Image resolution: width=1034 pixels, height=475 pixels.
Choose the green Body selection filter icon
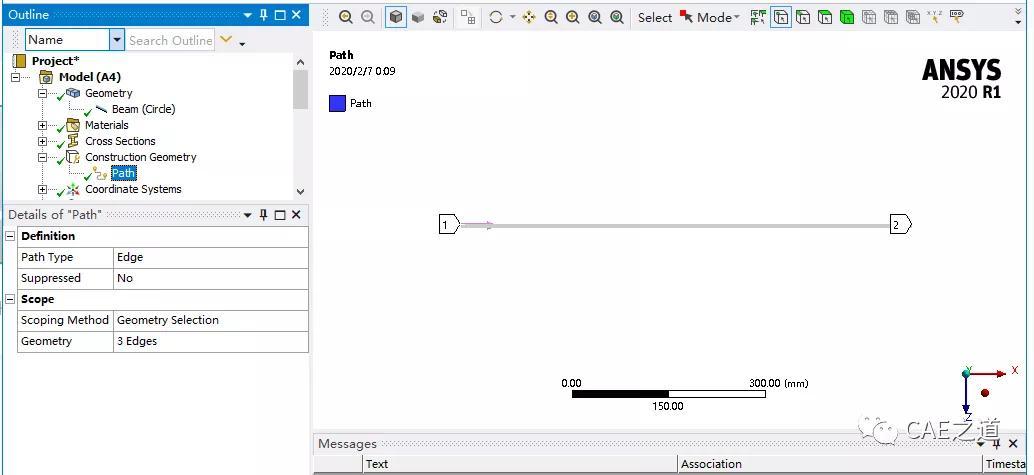coord(847,18)
